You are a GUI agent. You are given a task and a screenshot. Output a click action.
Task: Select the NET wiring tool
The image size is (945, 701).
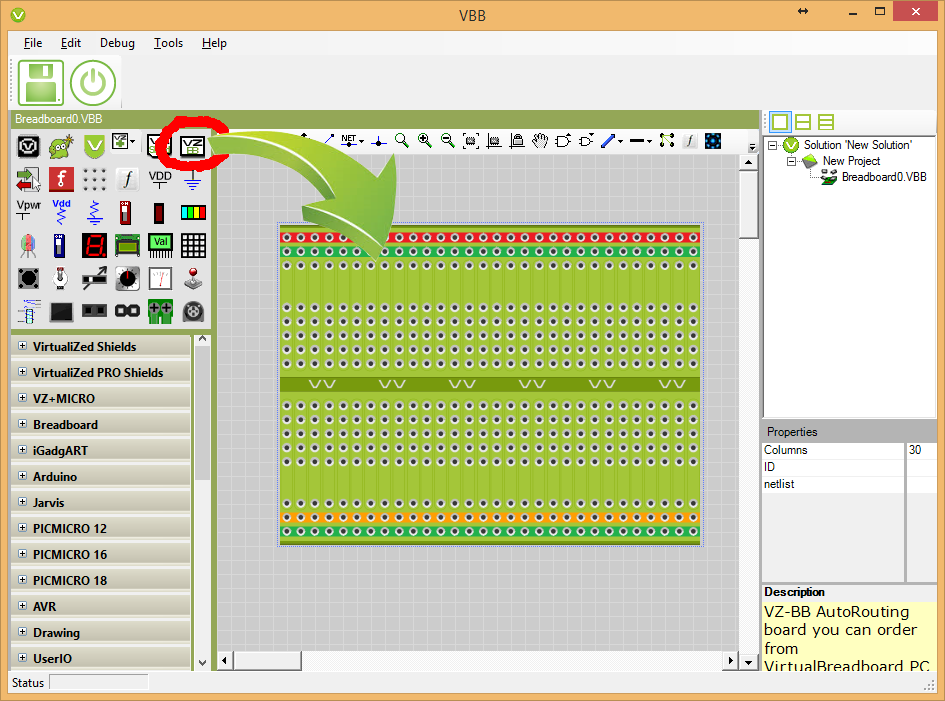(348, 141)
